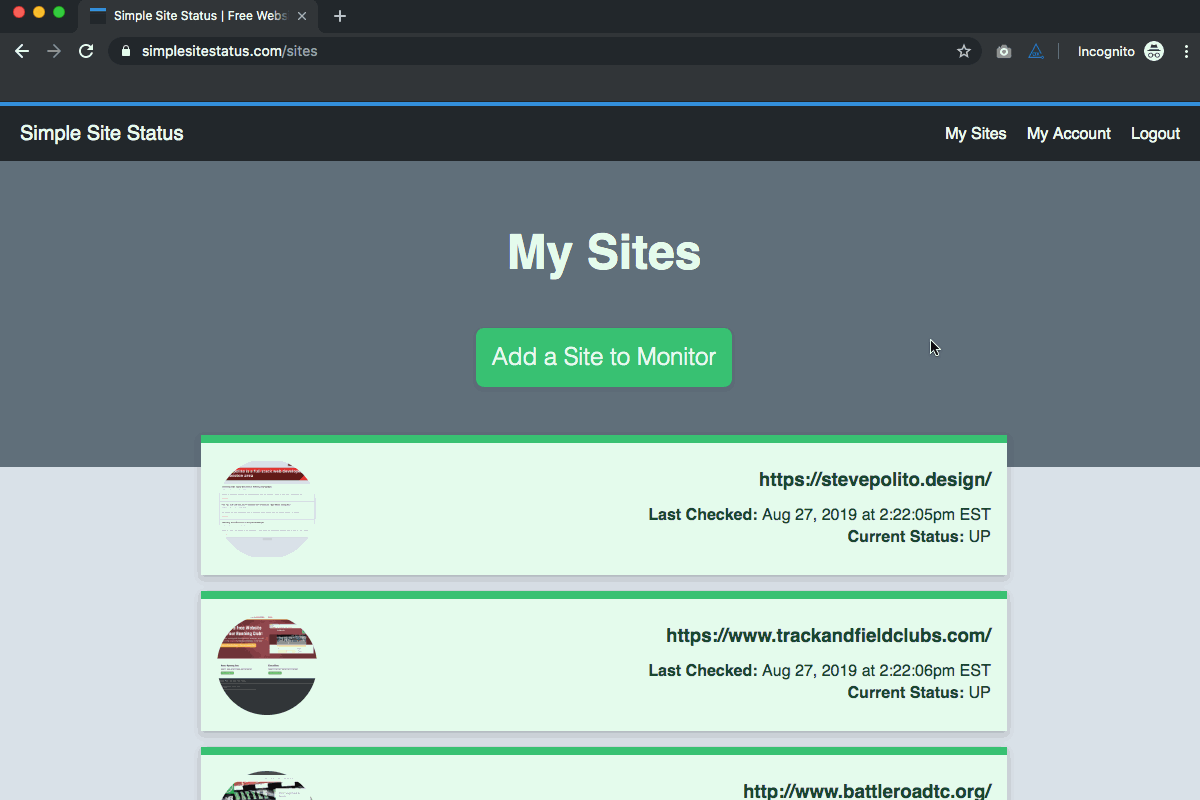Image resolution: width=1200 pixels, height=800 pixels.
Task: Click Add a Site to Monitor button
Action: coord(604,357)
